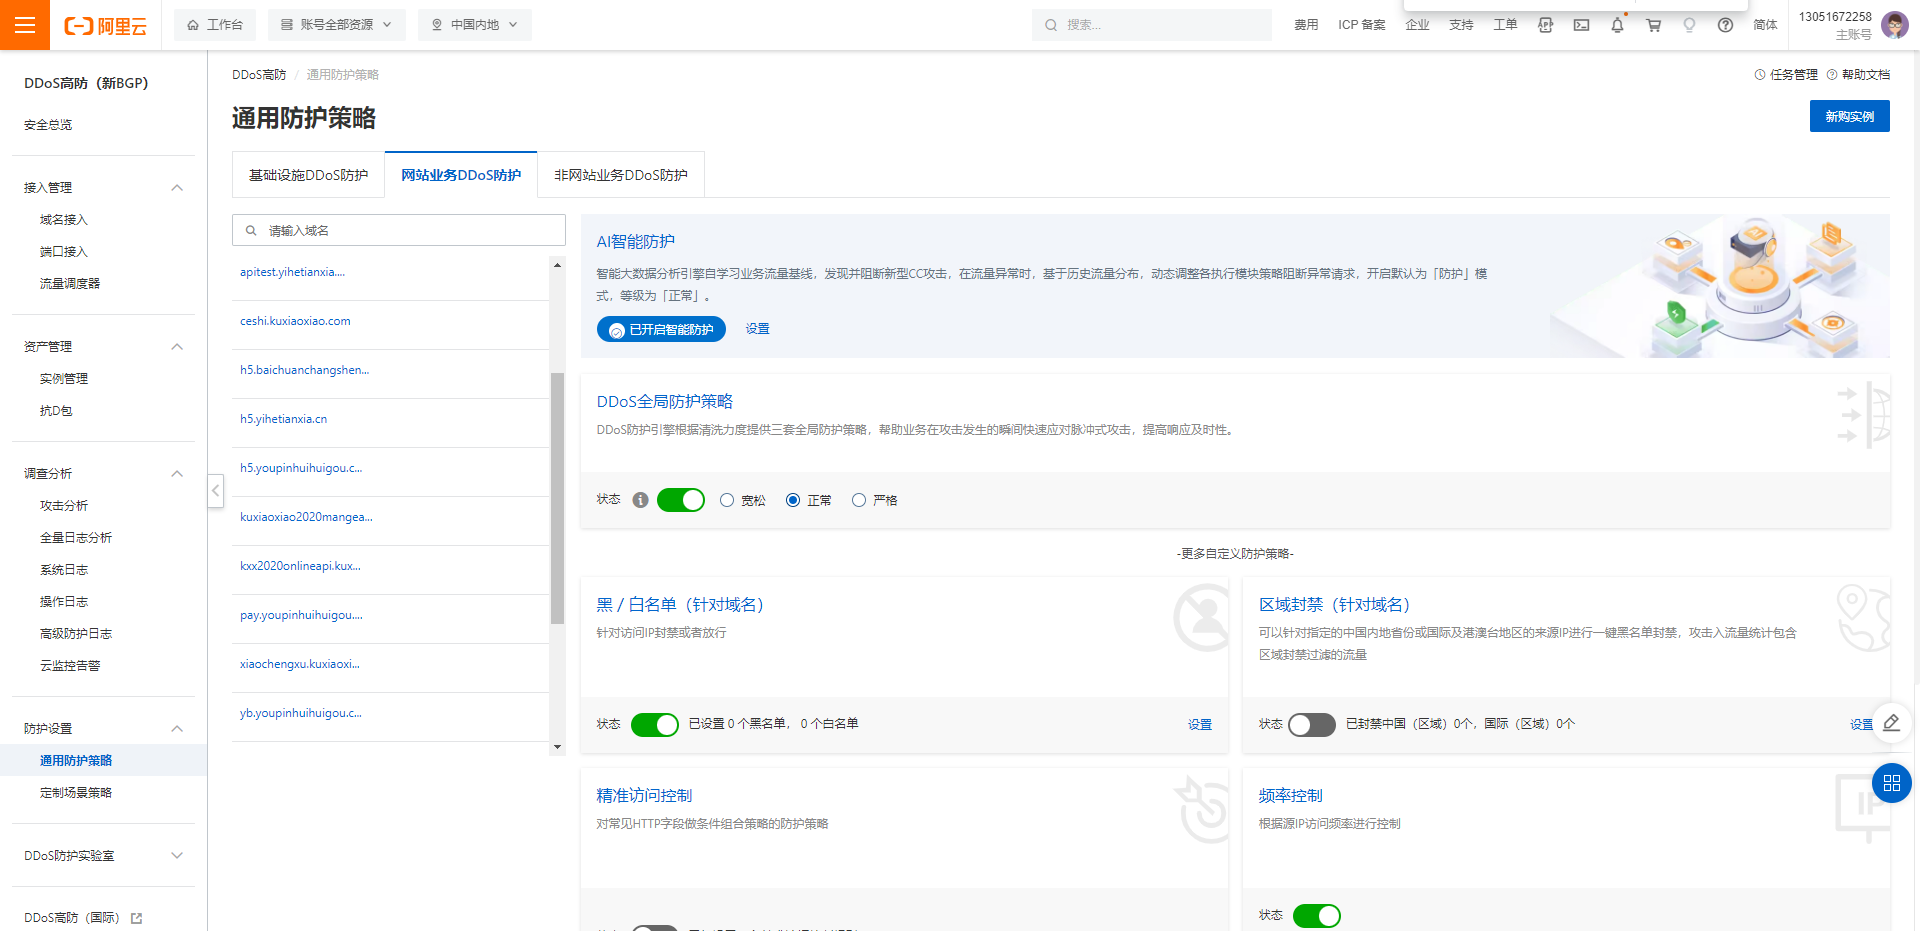Open 攻击分析 in sidebar
Screen dimensions: 1920x931
(64, 506)
